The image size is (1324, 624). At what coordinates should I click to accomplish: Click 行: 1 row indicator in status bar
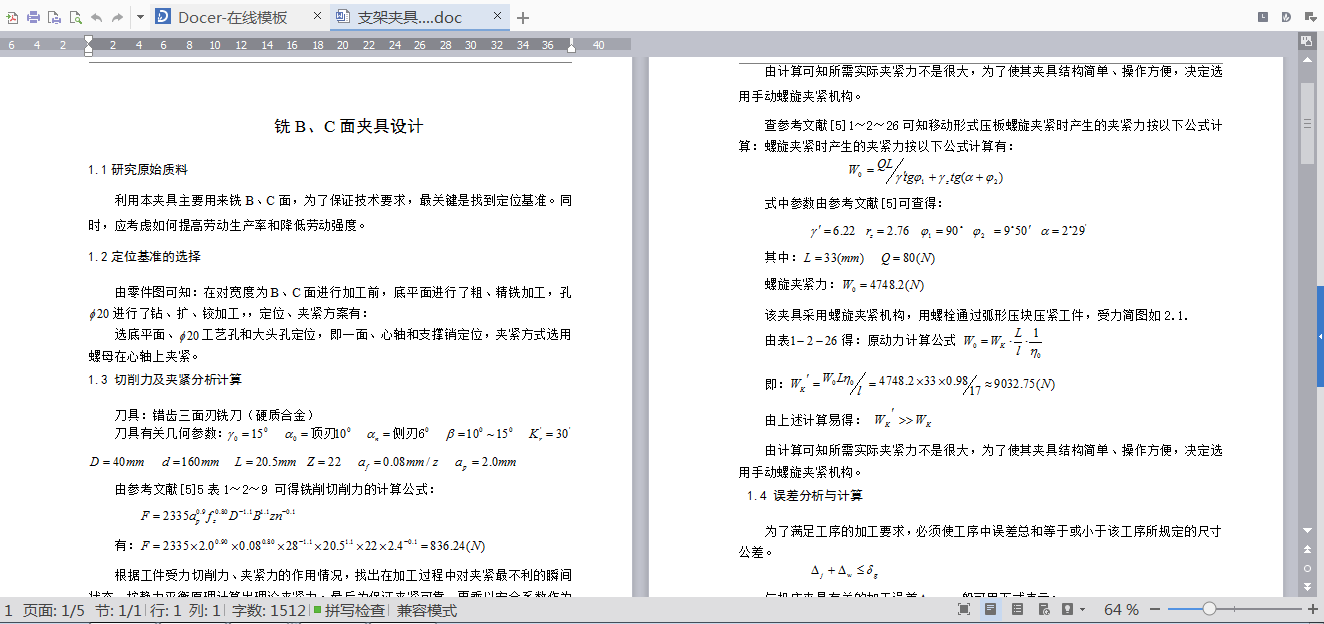click(x=164, y=610)
